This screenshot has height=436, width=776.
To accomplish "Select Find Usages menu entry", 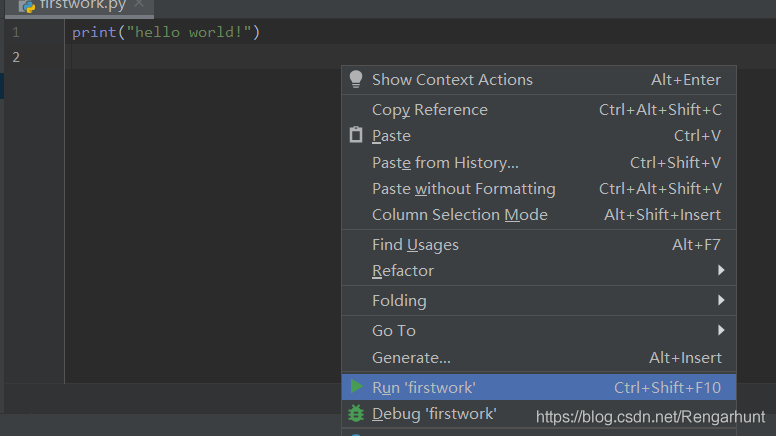I will 415,245.
